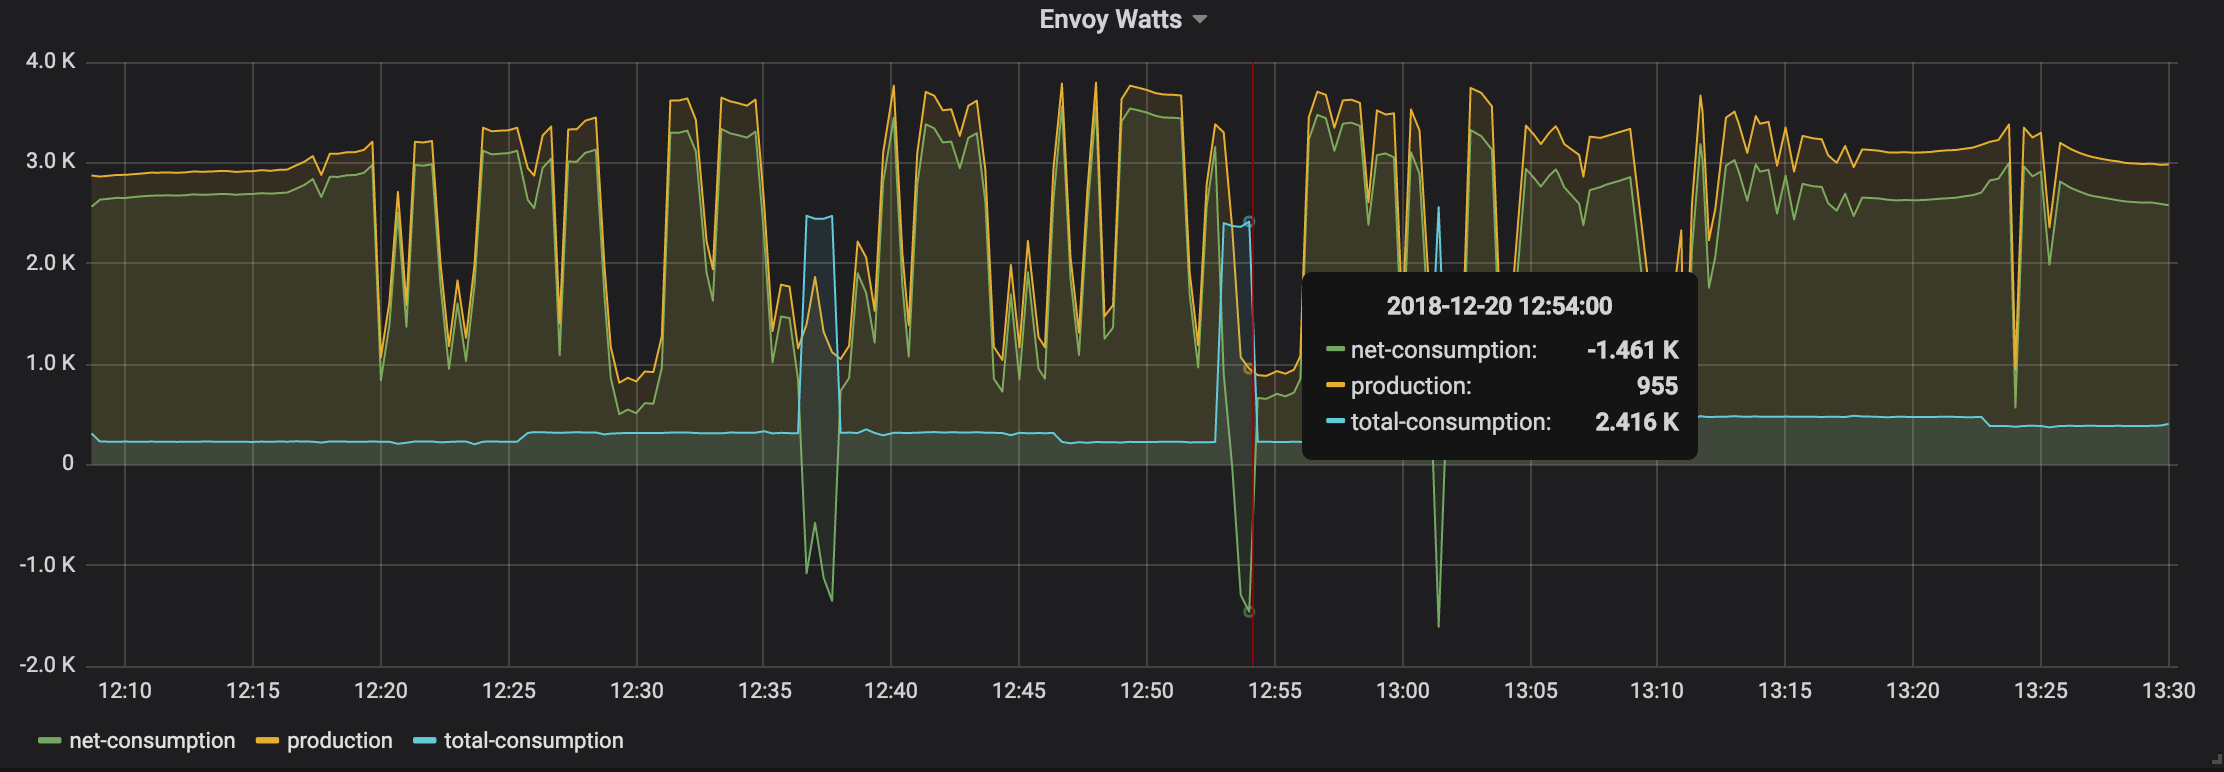The image size is (2224, 772).
Task: Click the 1.0 K y-axis label
Action: pyautogui.click(x=50, y=363)
